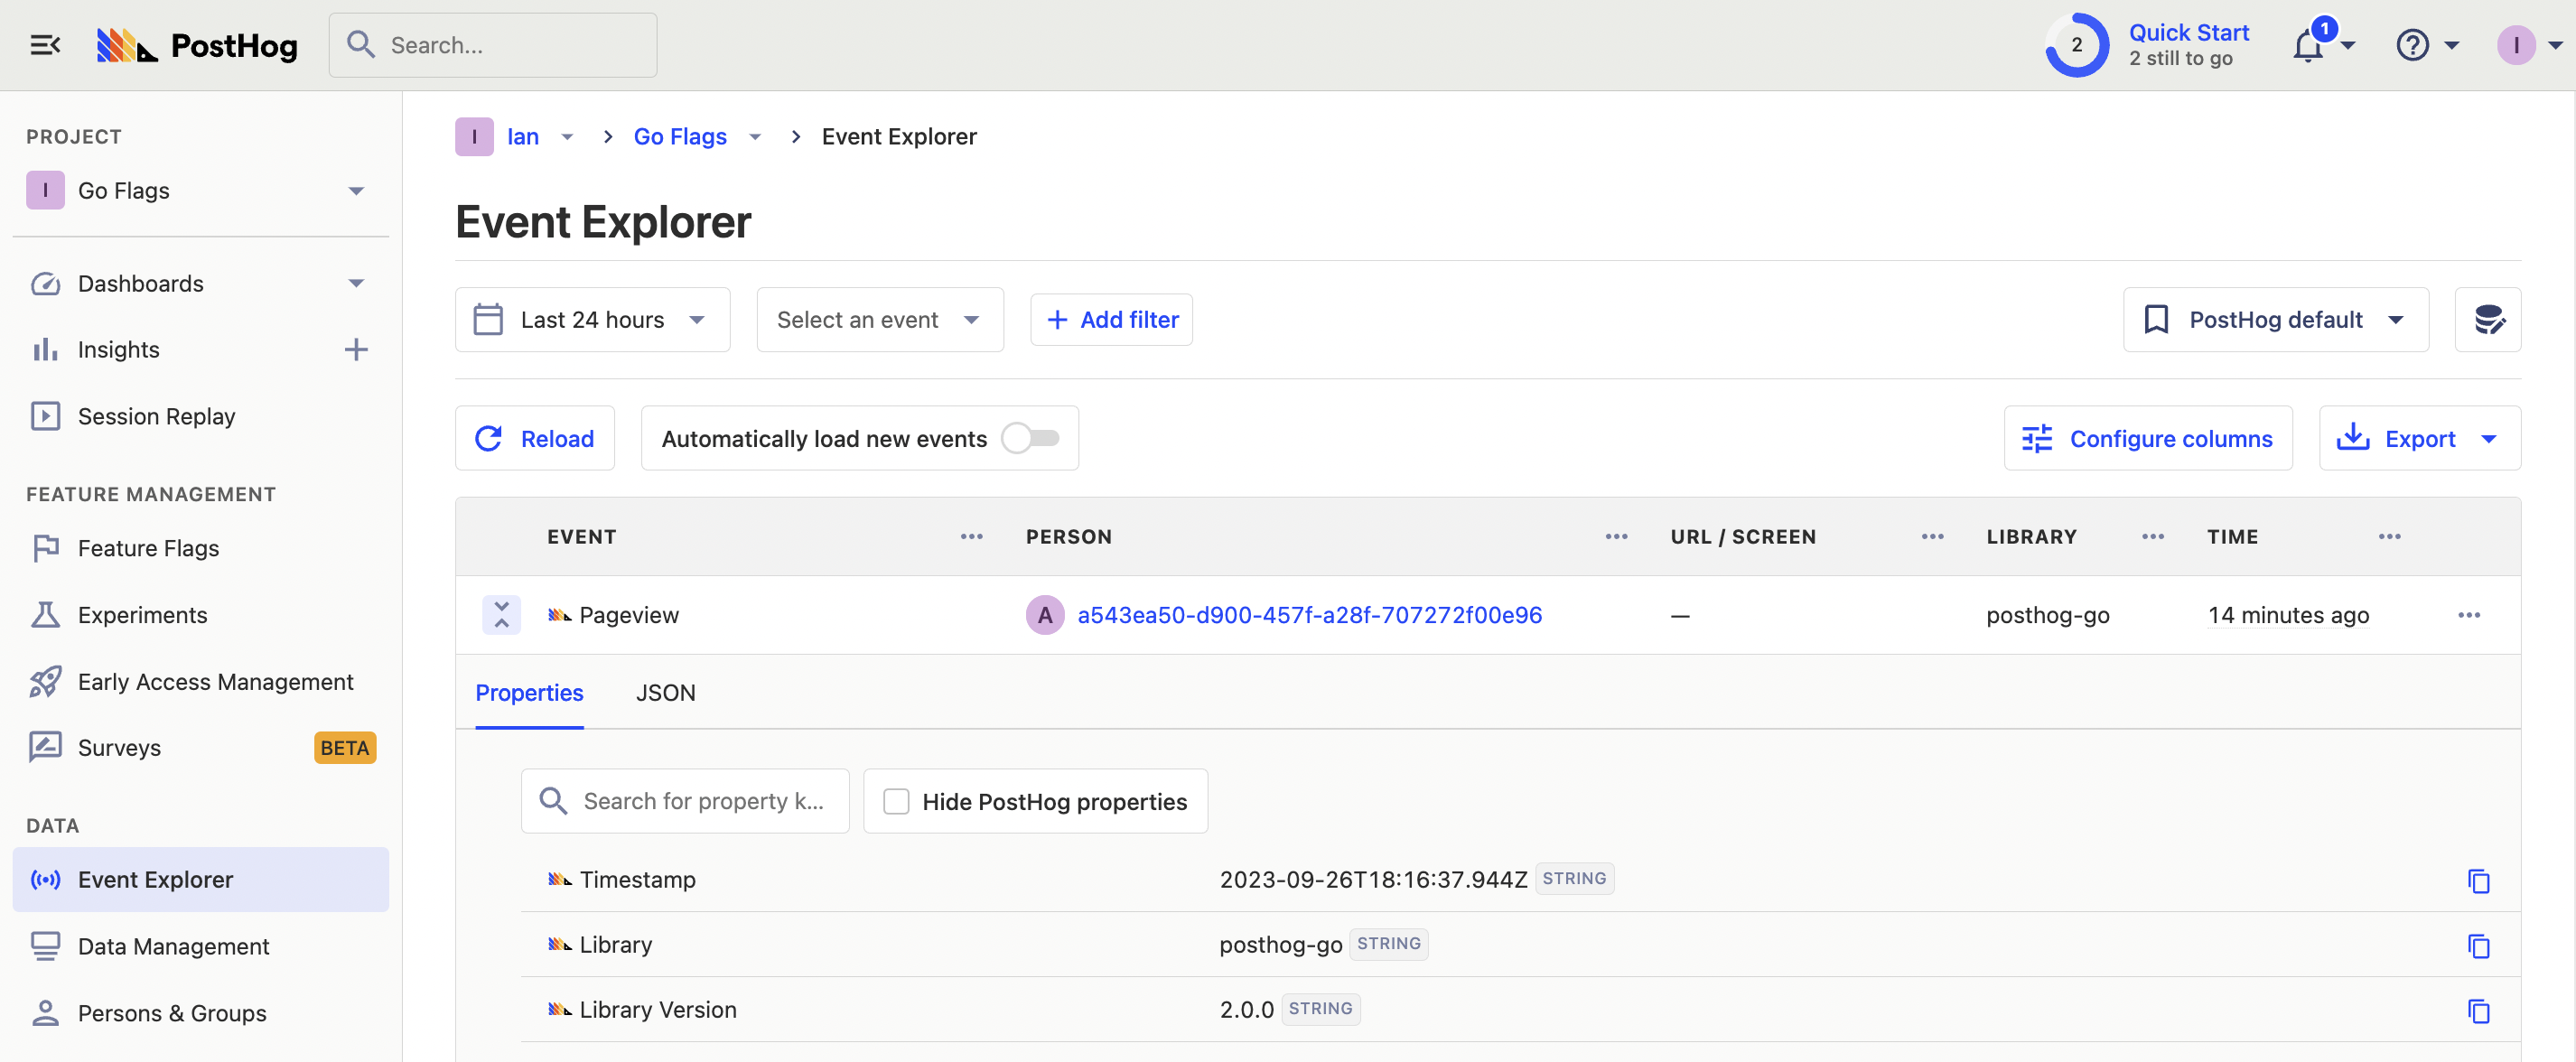Open the Select an event dropdown

tap(879, 320)
